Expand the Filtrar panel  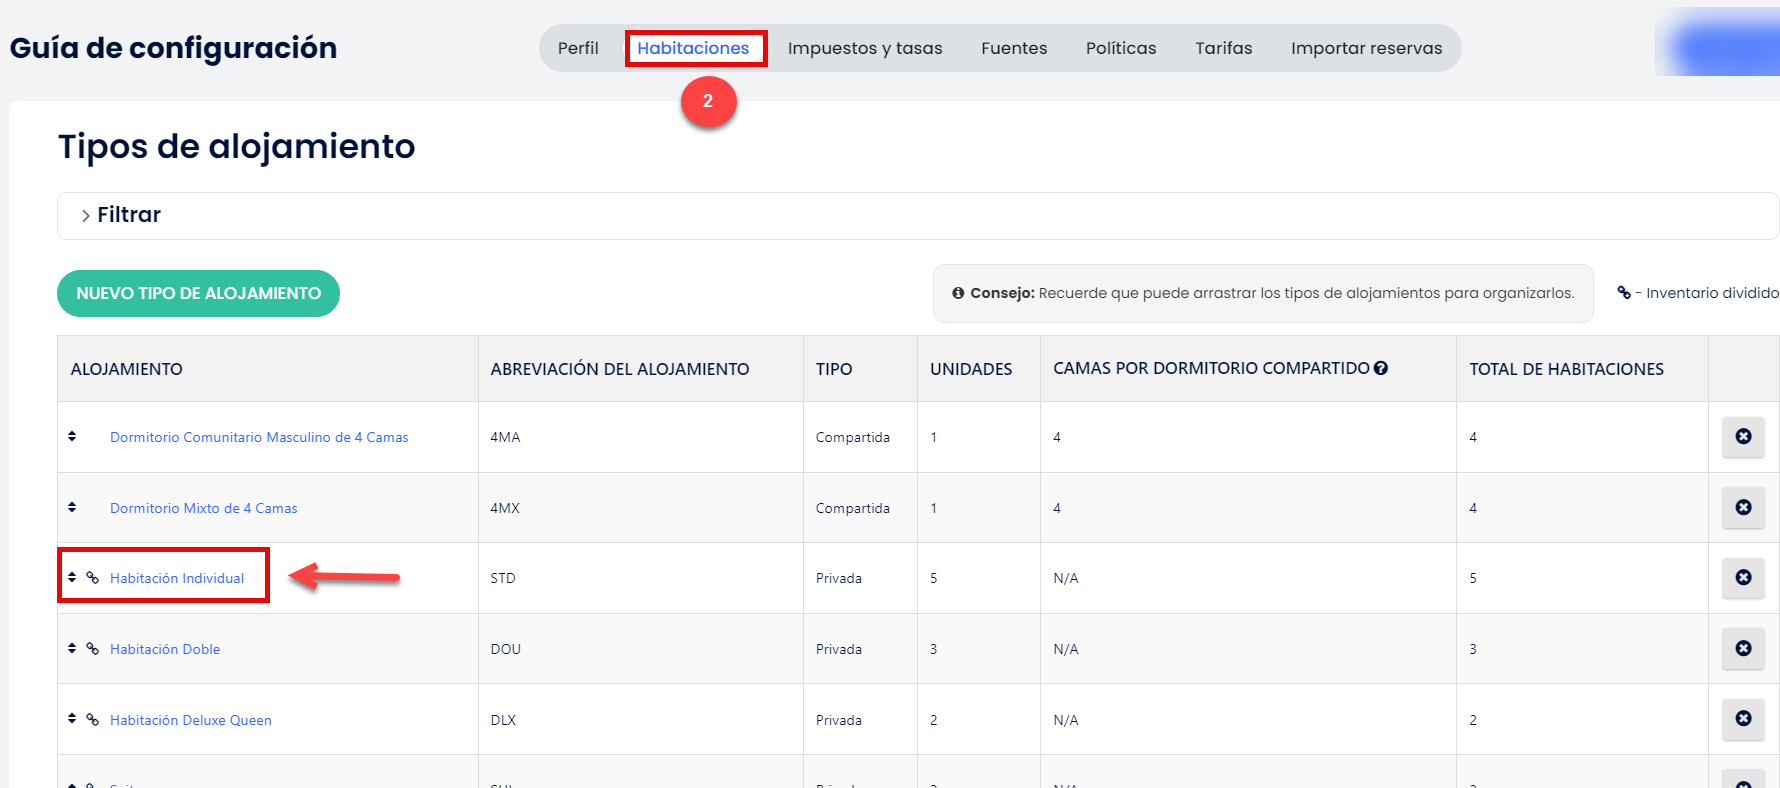(x=120, y=215)
